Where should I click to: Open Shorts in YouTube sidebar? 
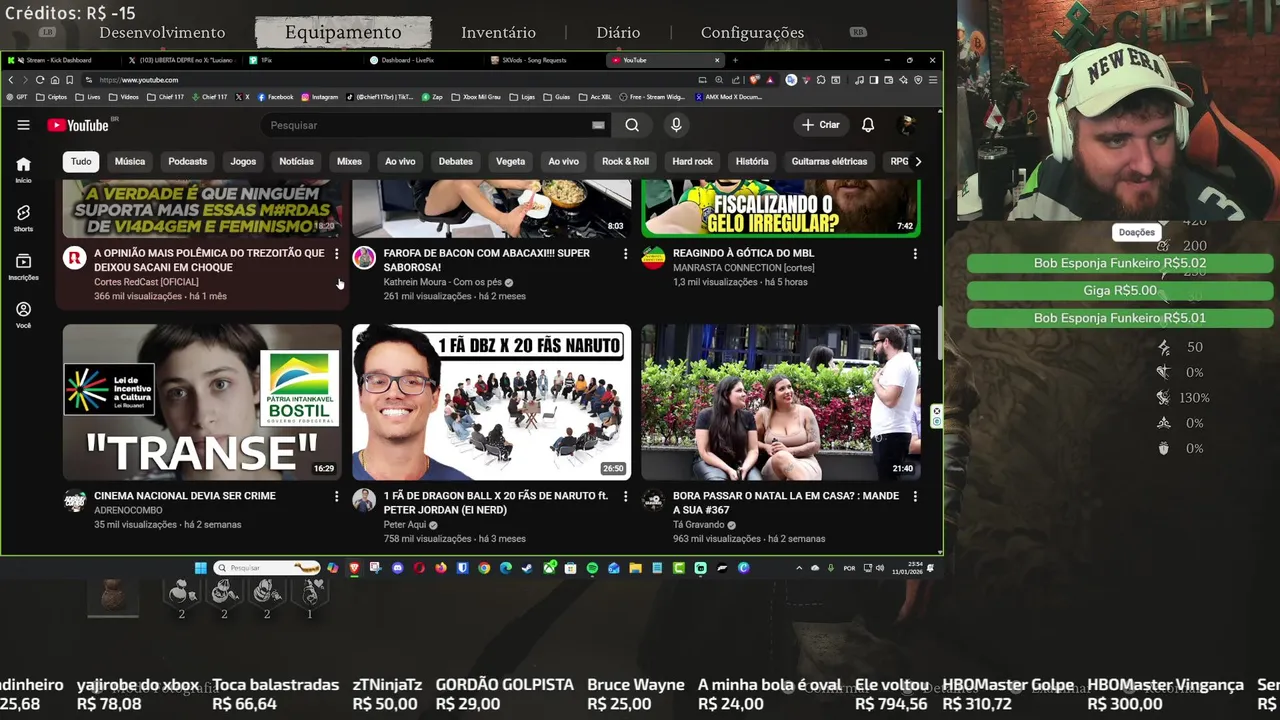(23, 218)
